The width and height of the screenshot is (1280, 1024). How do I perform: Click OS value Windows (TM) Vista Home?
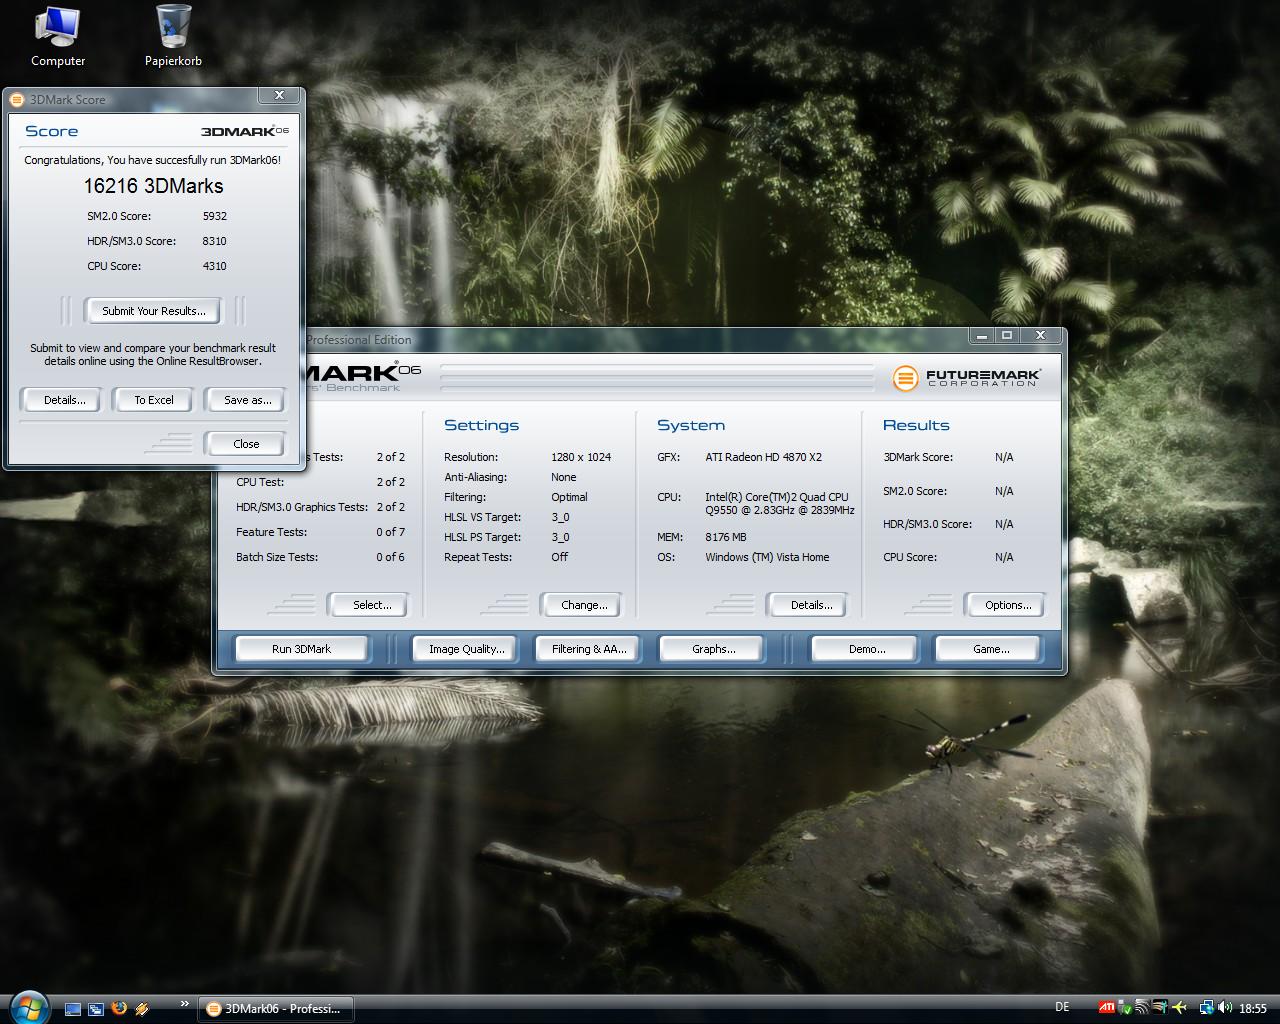click(767, 557)
